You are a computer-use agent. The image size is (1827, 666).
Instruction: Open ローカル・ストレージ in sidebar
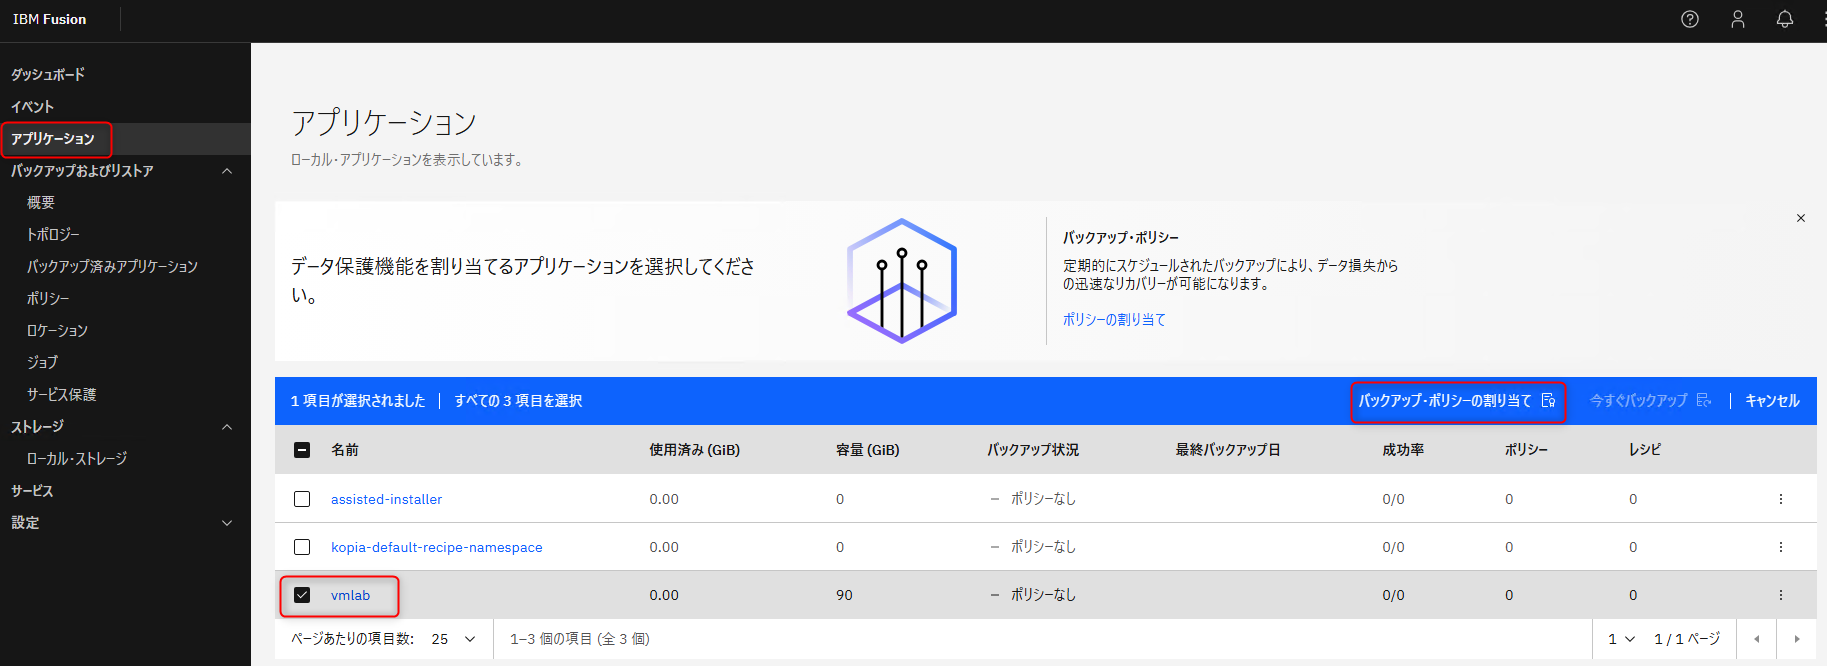click(77, 459)
